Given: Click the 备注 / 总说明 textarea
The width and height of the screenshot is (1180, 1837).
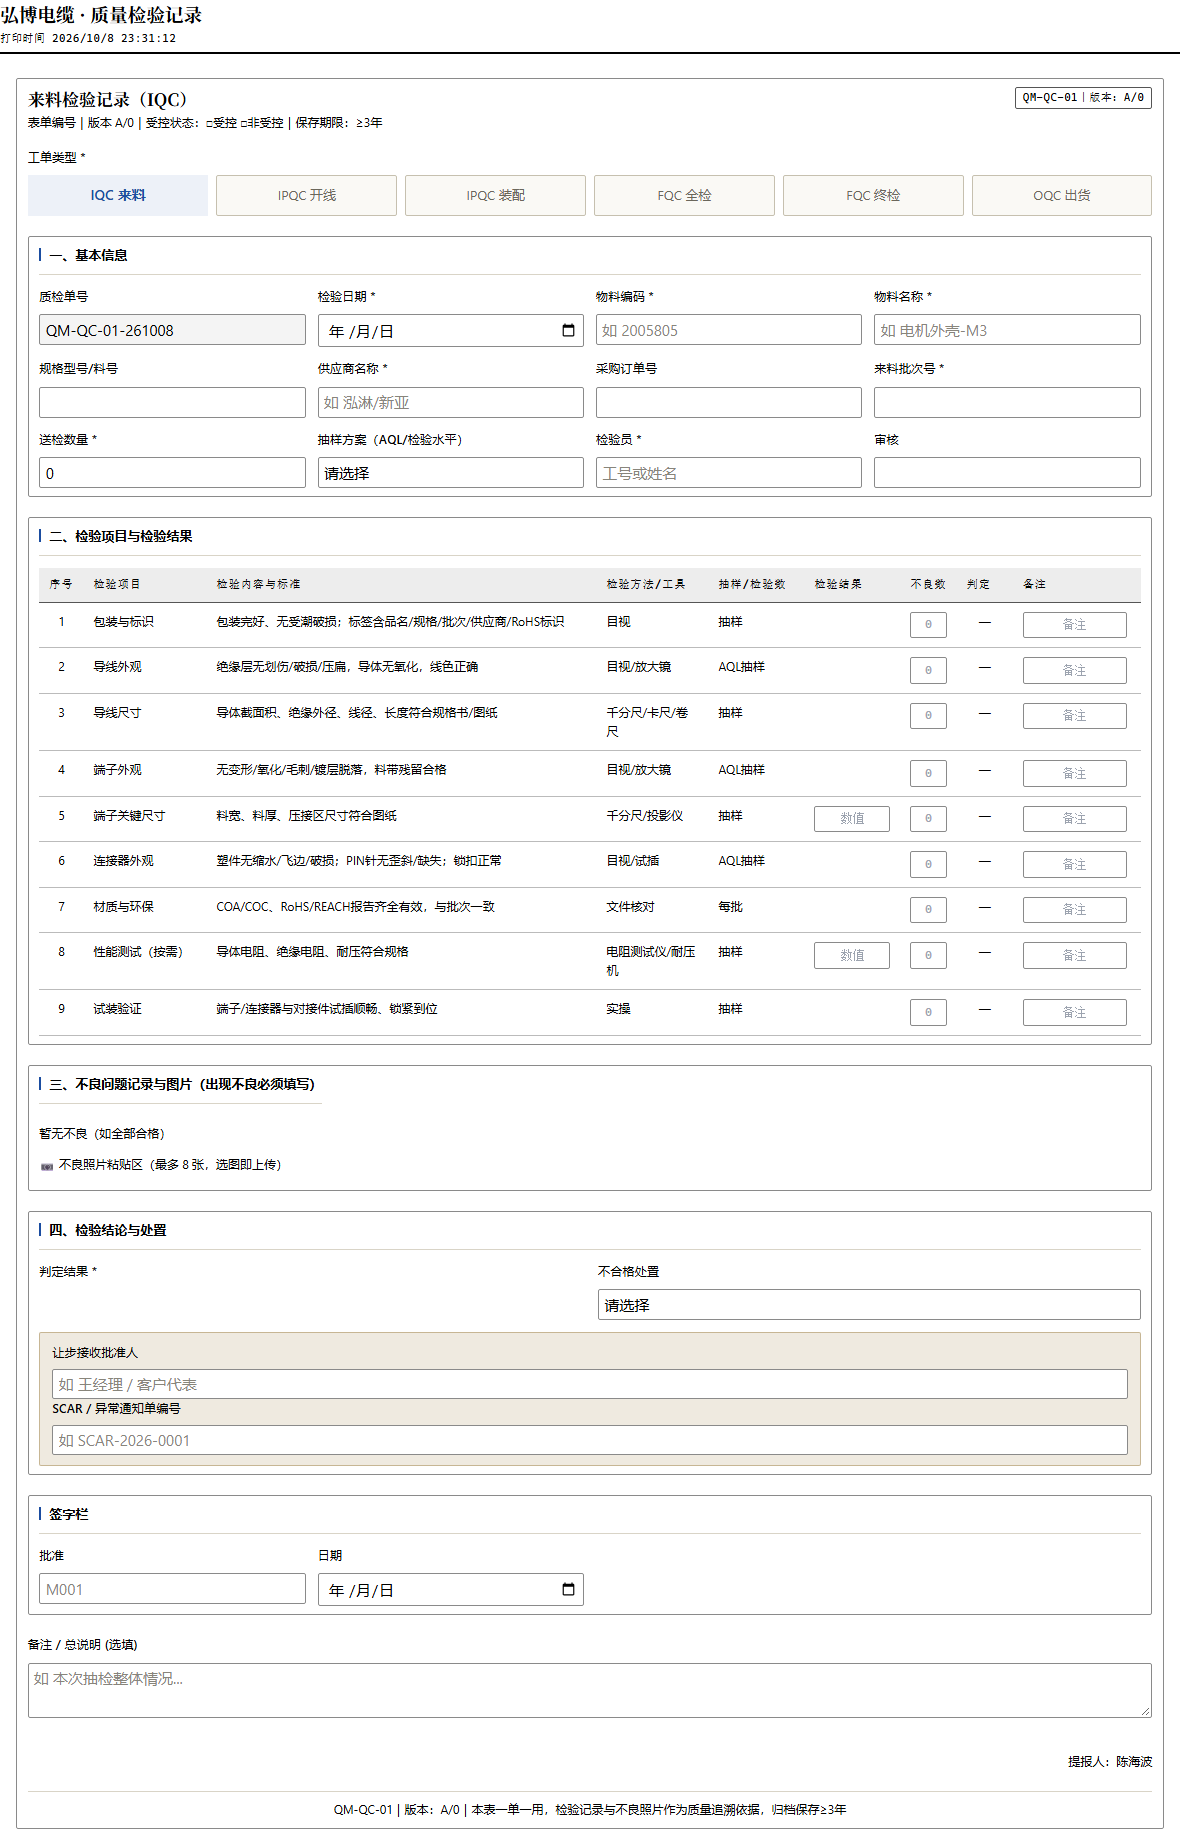Looking at the screenshot, I should pyautogui.click(x=590, y=1691).
